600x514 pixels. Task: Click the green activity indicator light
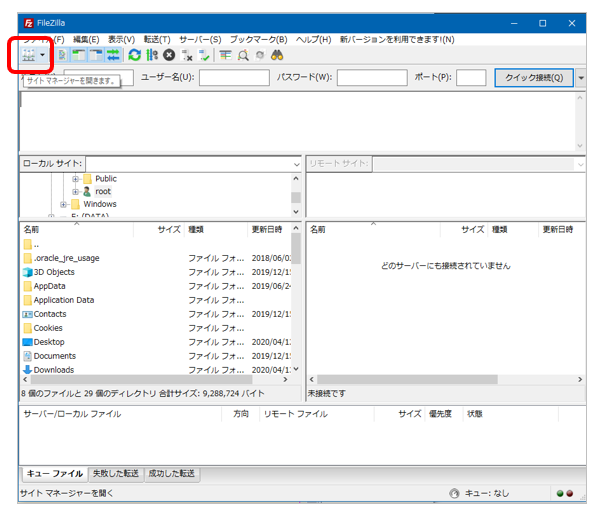pos(560,494)
